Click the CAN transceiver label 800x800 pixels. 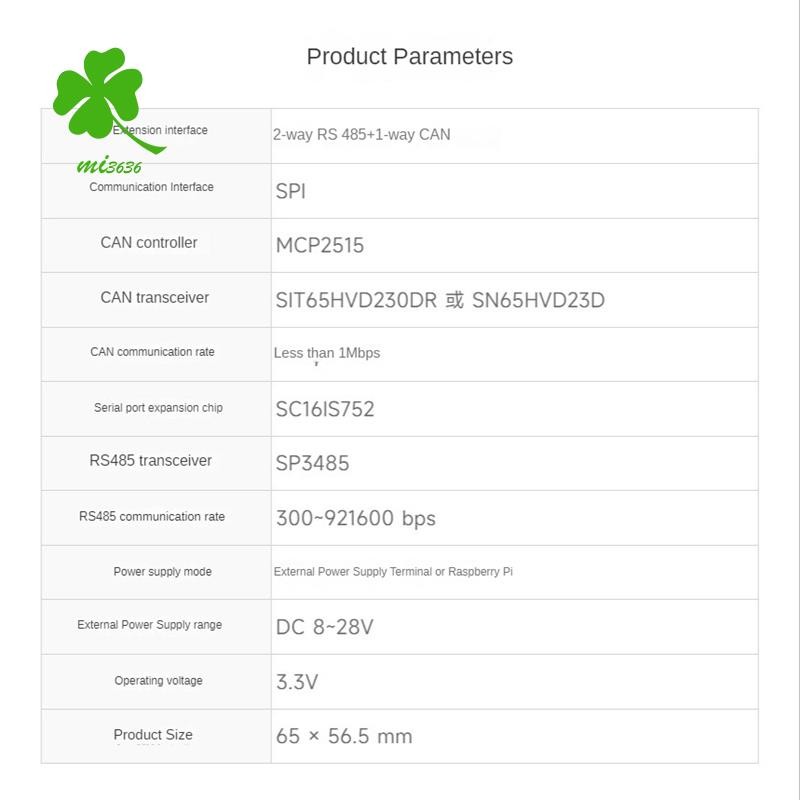tap(155, 297)
